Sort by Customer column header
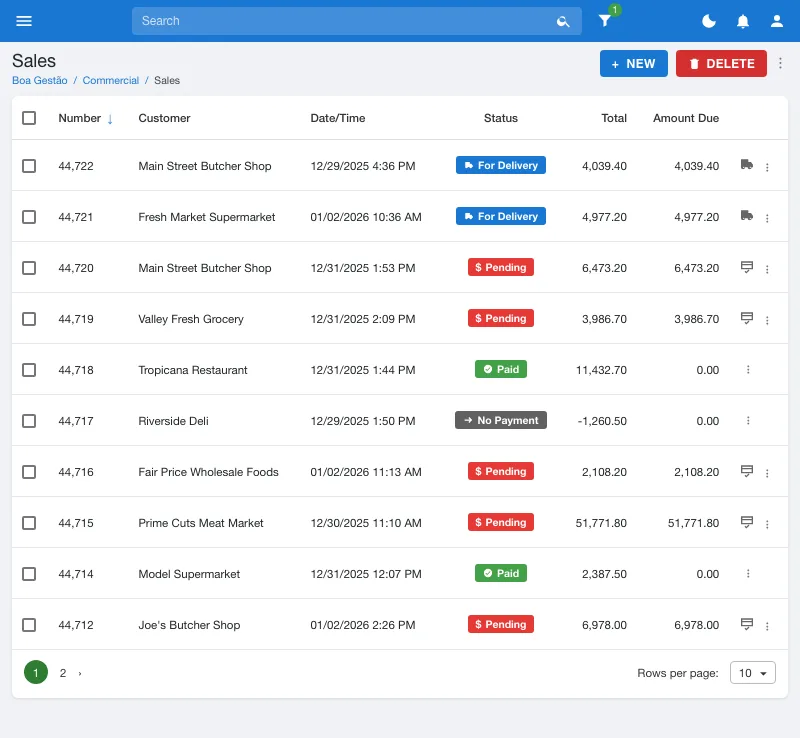 click(x=164, y=118)
